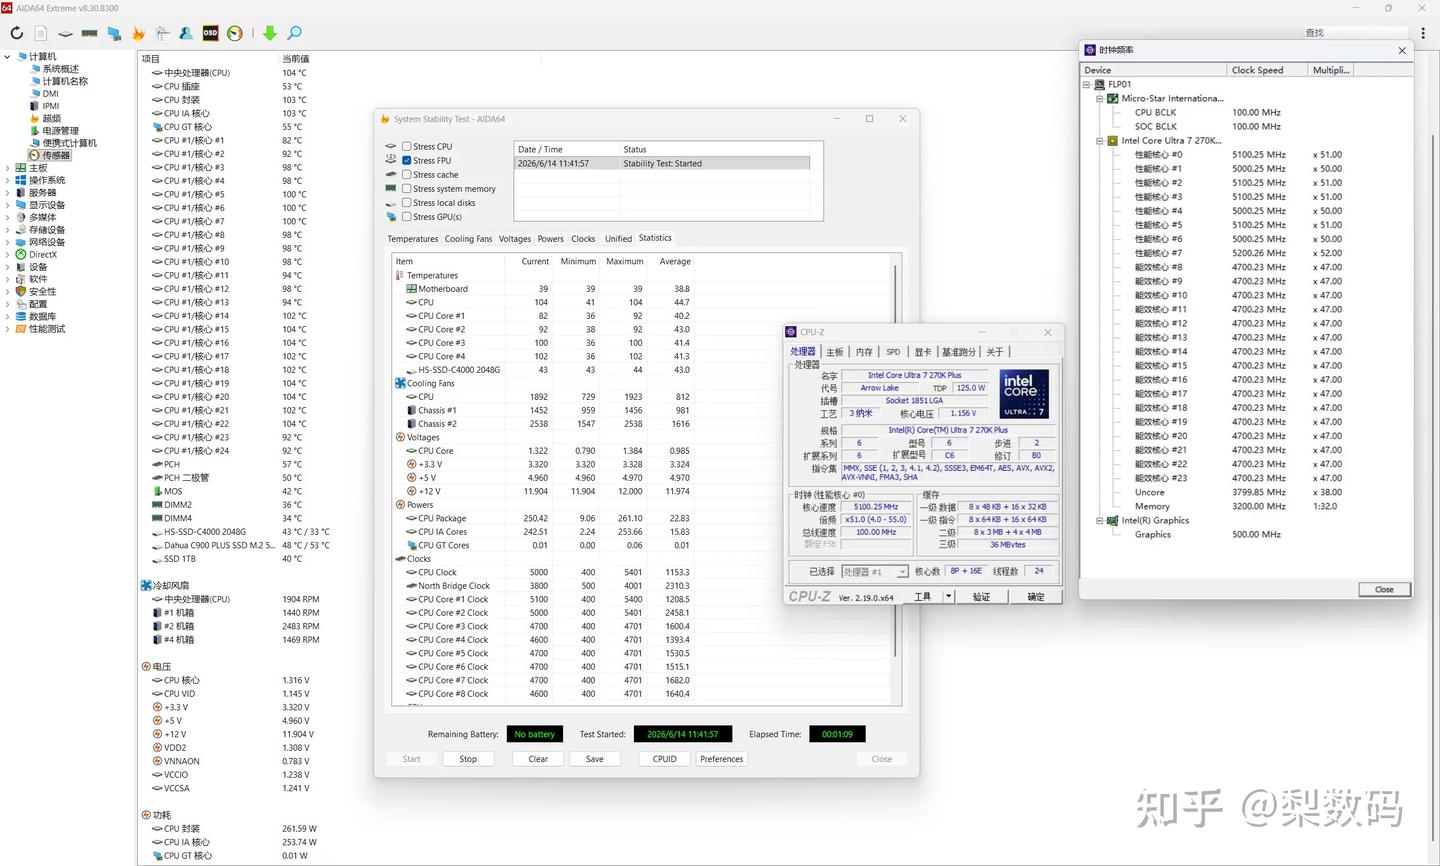The image size is (1440, 866).
Task: Switch to the Temperatures tab
Action: tap(413, 239)
